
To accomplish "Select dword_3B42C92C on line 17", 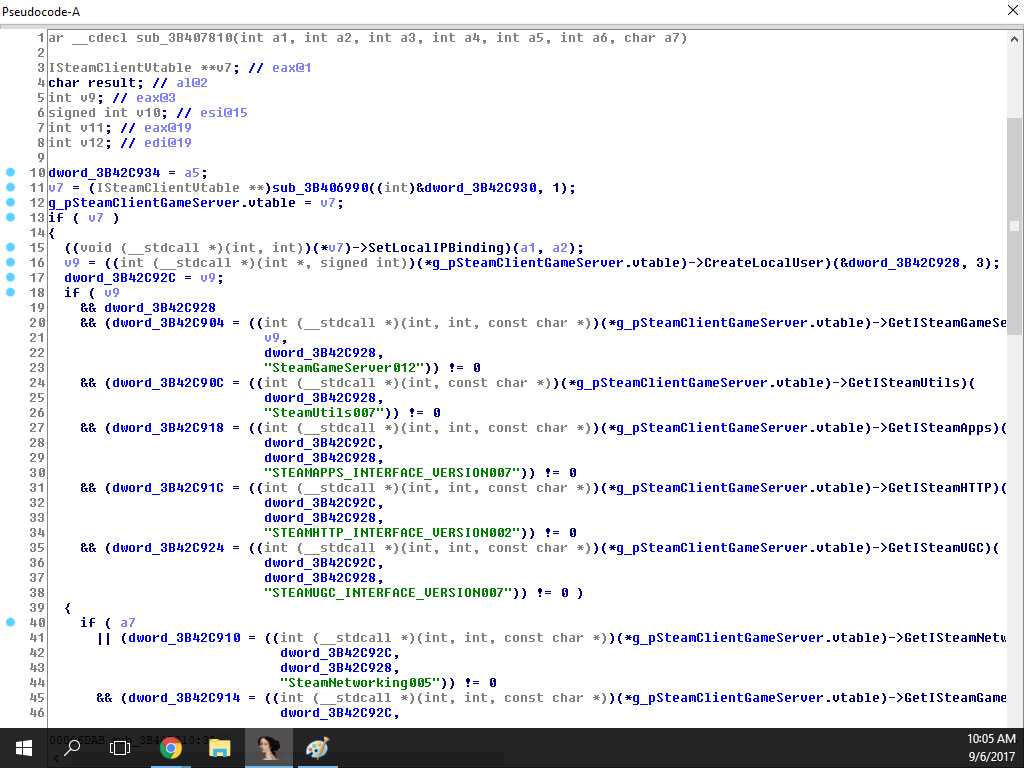I will tap(120, 278).
